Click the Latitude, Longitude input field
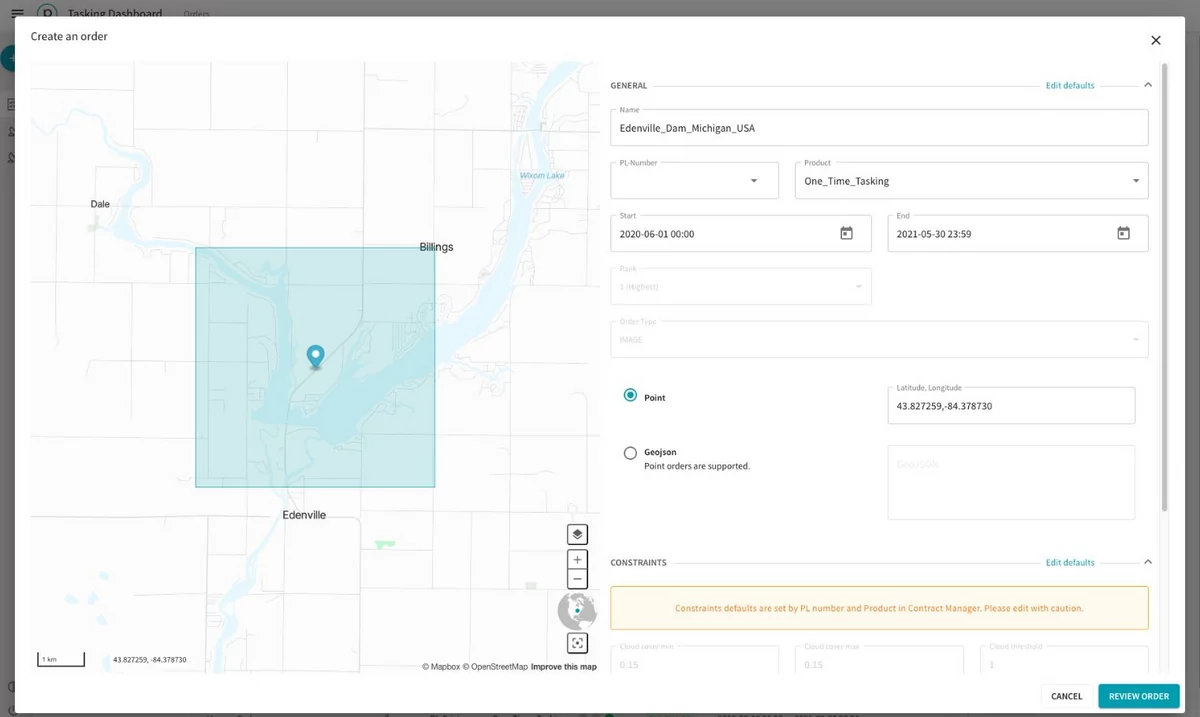This screenshot has height=717, width=1200. click(1011, 405)
